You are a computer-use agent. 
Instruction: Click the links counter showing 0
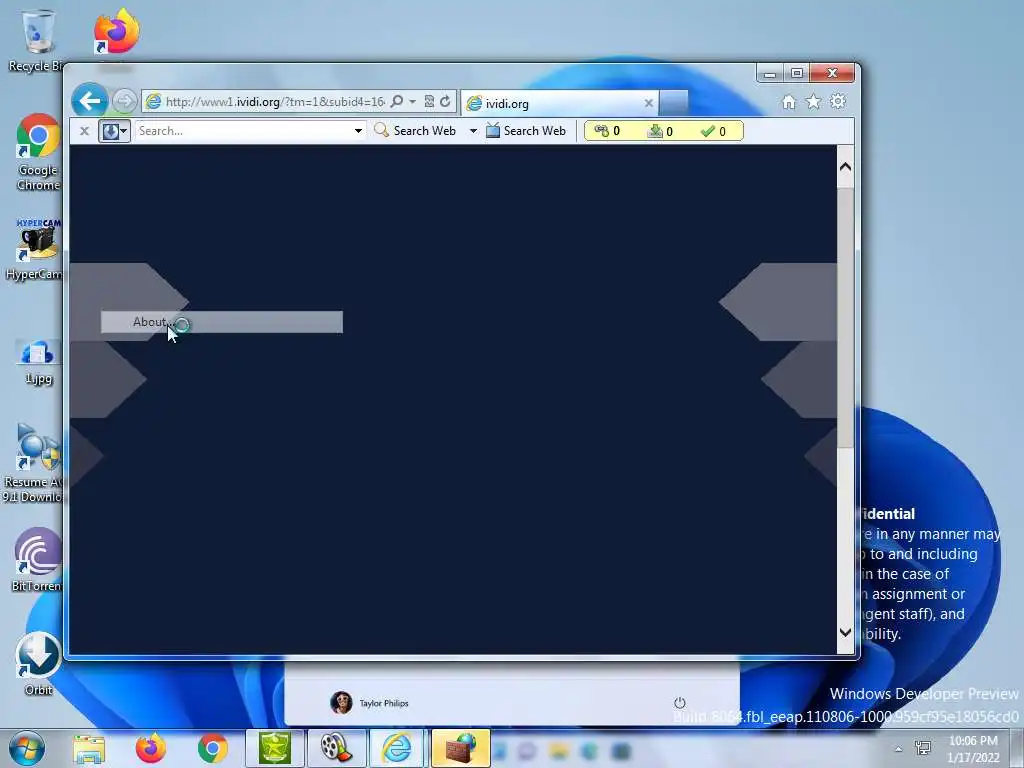pos(607,131)
